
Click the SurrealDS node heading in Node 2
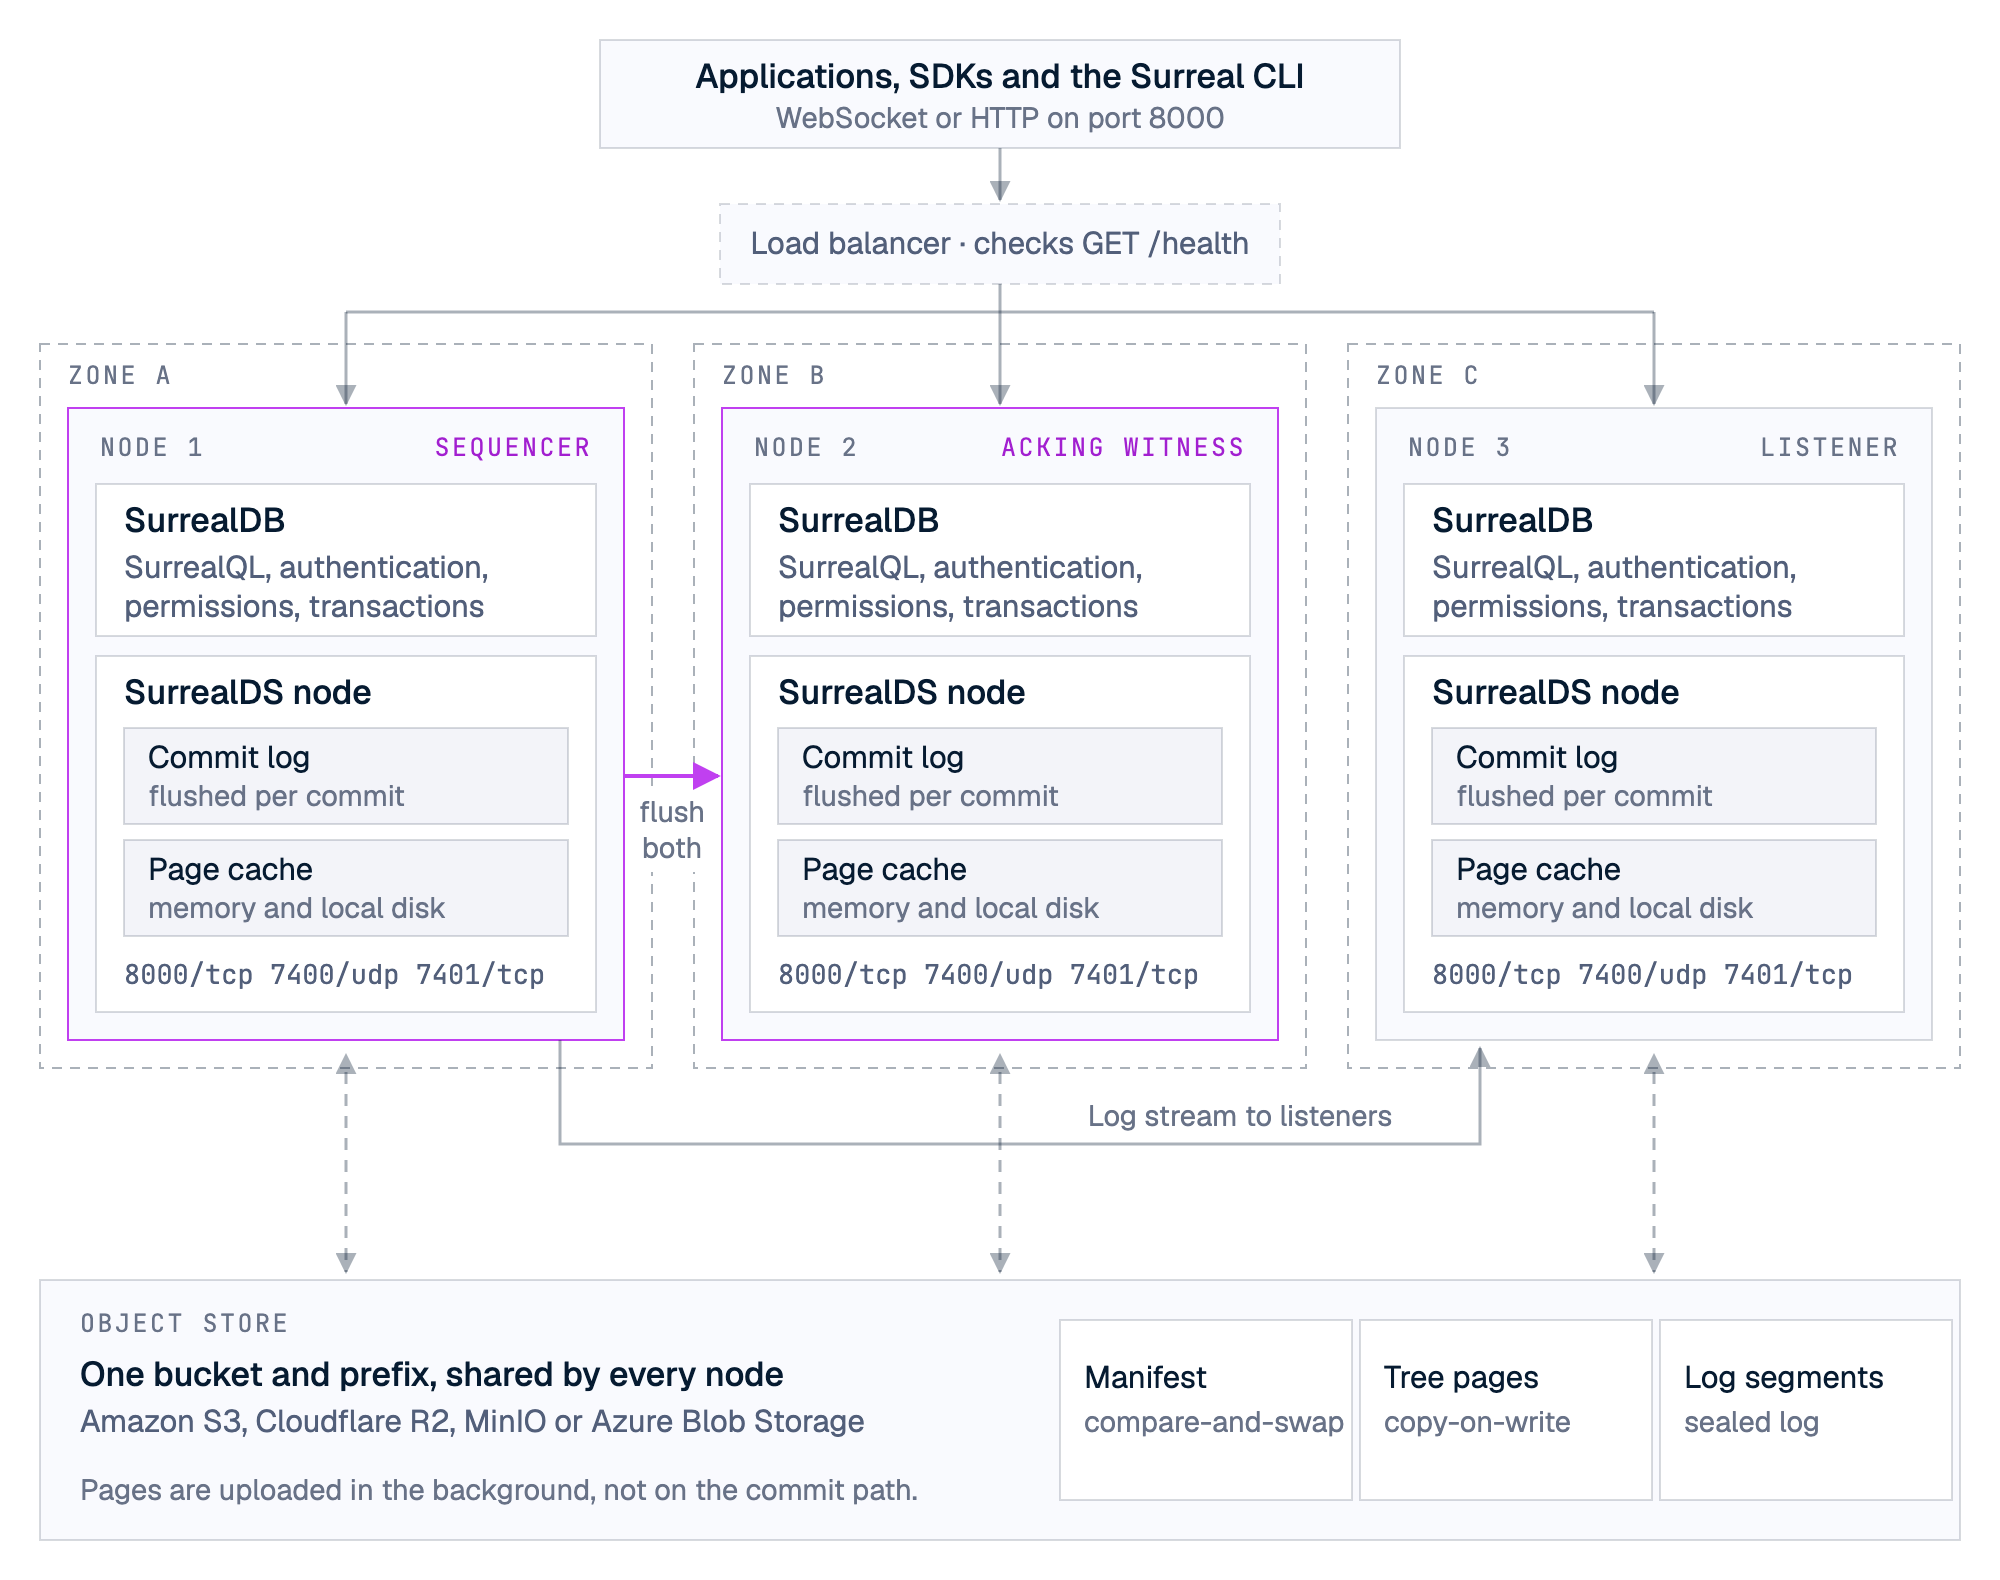point(902,692)
